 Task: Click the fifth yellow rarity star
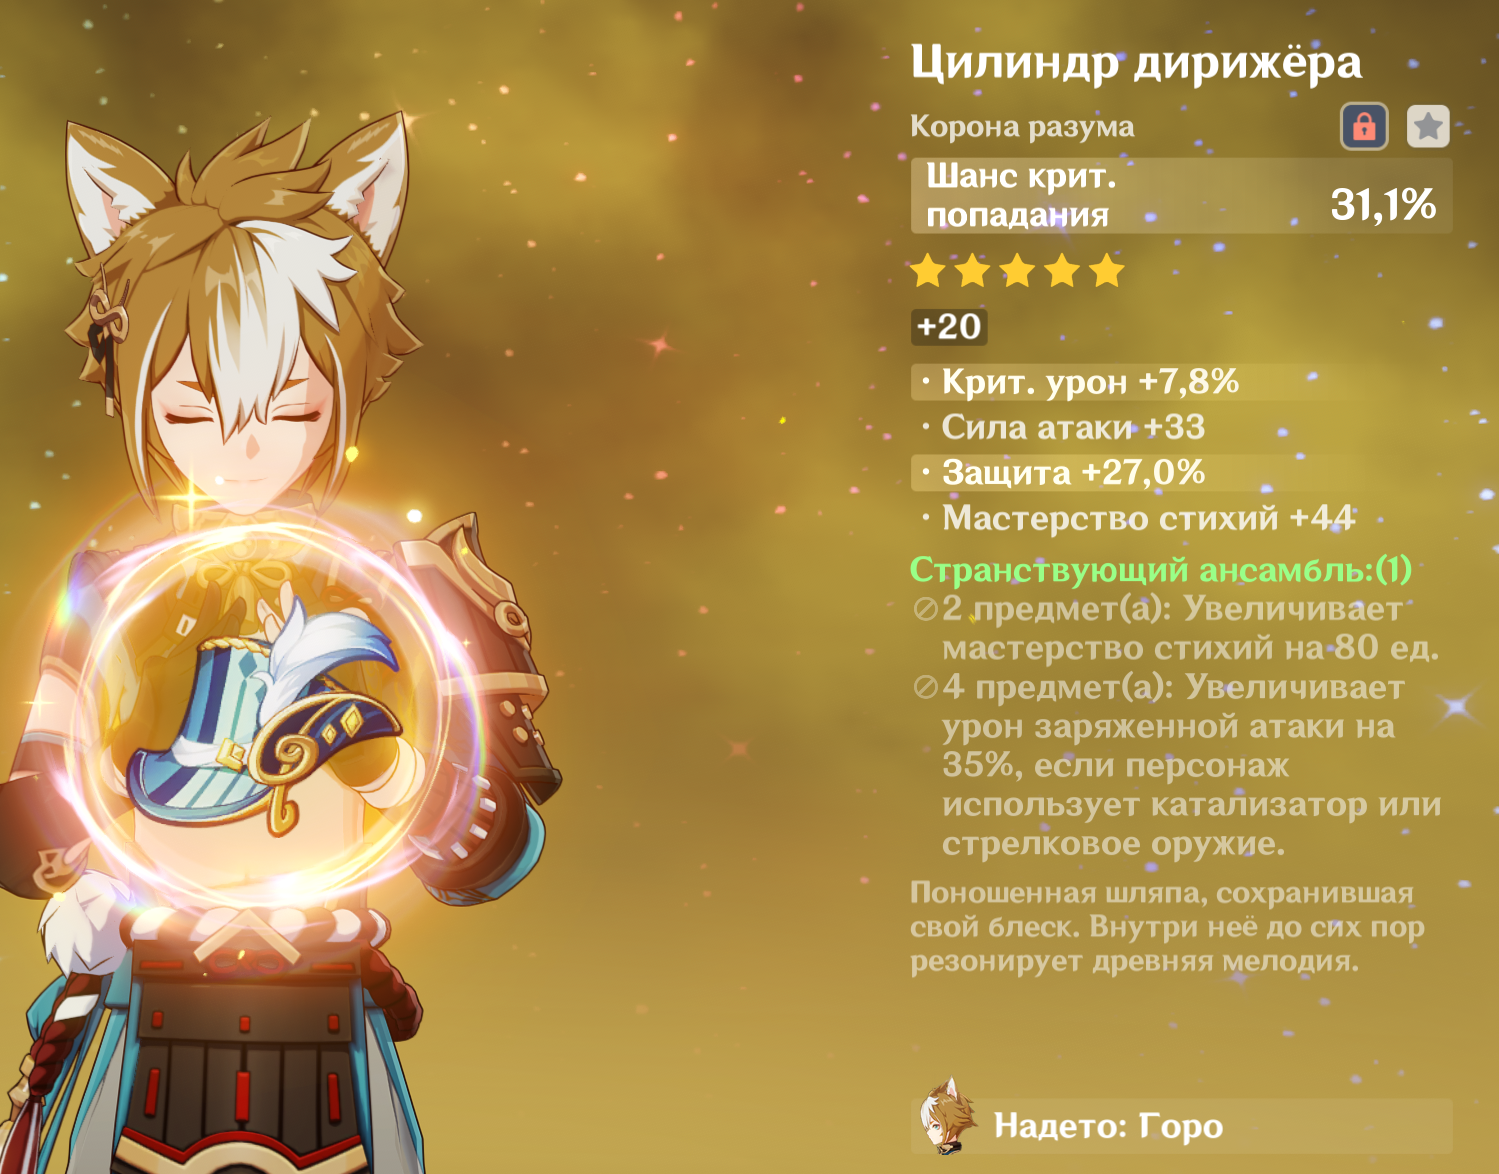pos(1107,271)
